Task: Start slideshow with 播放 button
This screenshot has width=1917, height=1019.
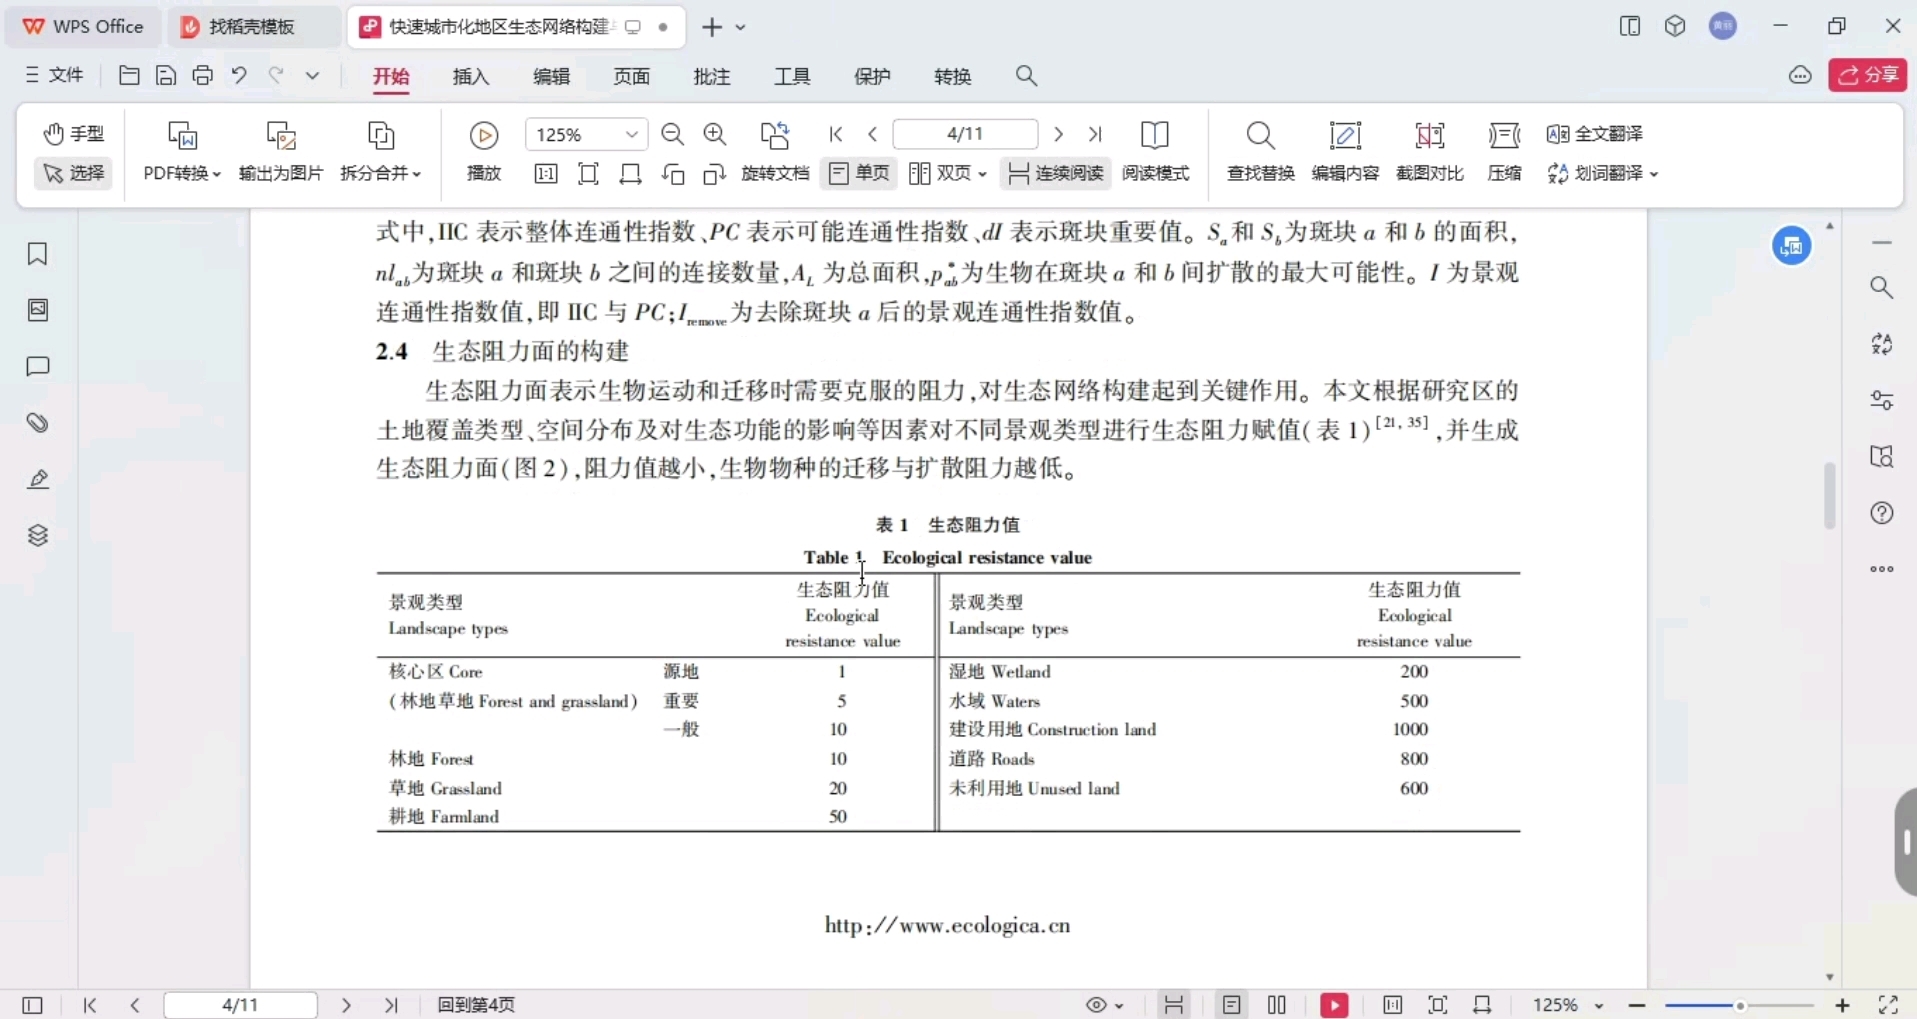Action: [484, 152]
